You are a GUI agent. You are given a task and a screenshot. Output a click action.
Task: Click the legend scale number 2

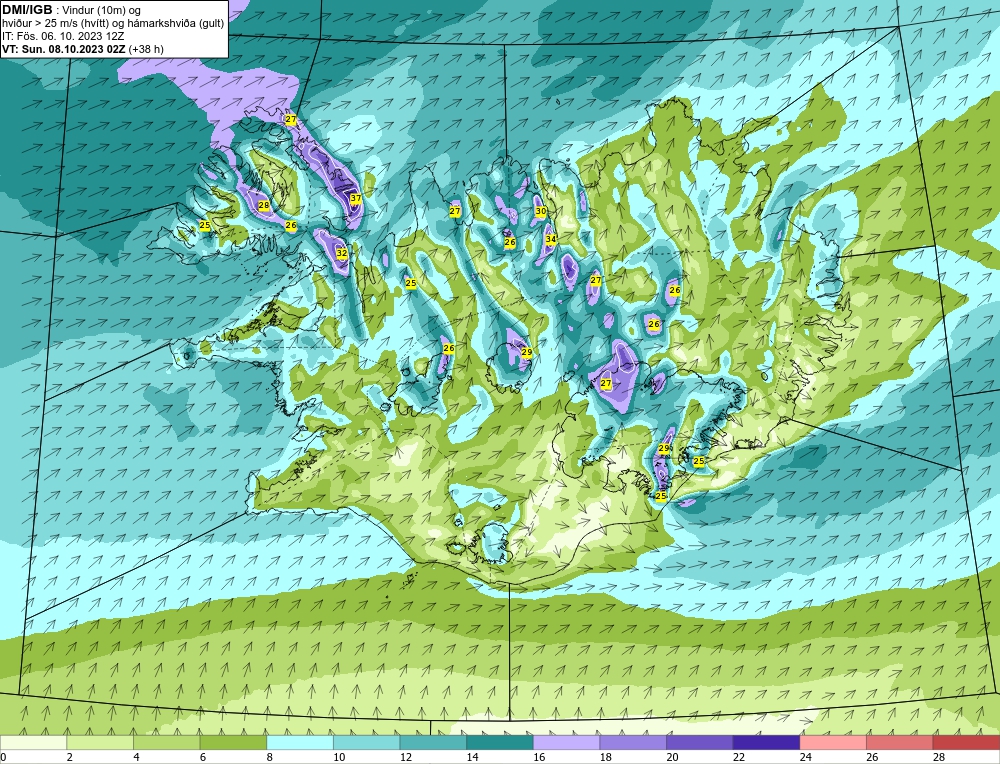[x=70, y=757]
